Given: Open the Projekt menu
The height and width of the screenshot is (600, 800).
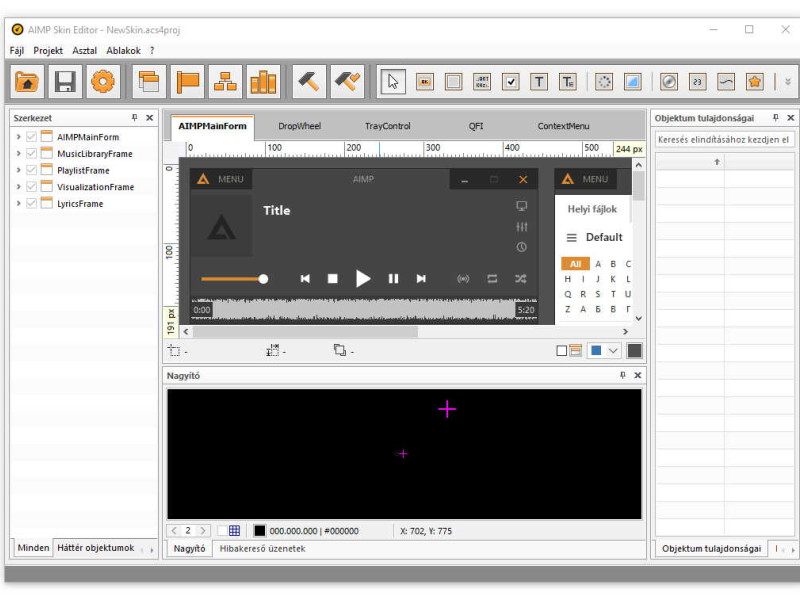Looking at the screenshot, I should coord(48,51).
